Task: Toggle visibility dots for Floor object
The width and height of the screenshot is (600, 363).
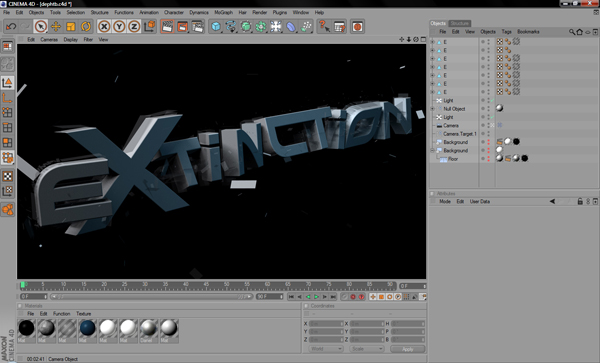Action: [x=488, y=159]
